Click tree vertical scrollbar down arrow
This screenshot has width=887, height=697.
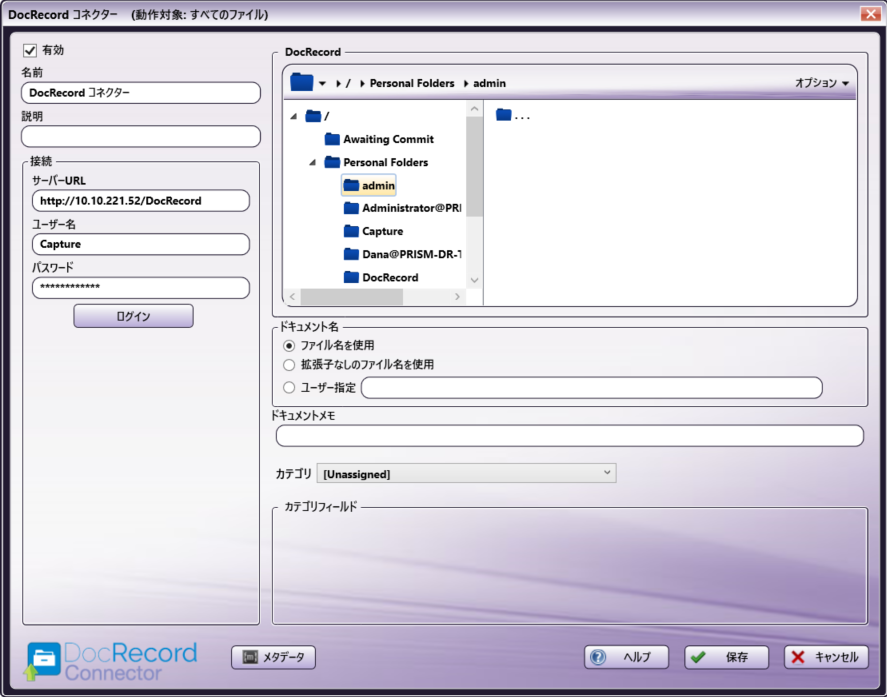[475, 280]
